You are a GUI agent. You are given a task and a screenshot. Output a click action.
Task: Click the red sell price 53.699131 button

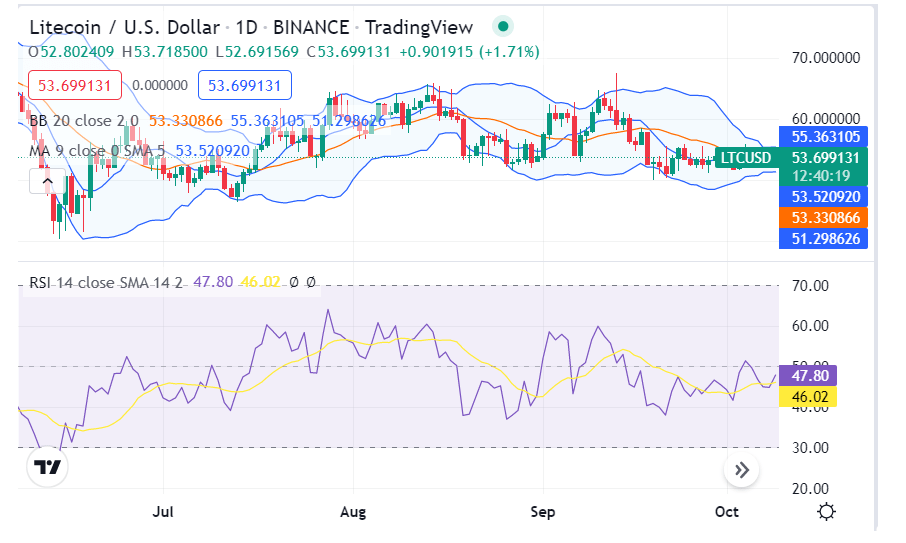(74, 86)
